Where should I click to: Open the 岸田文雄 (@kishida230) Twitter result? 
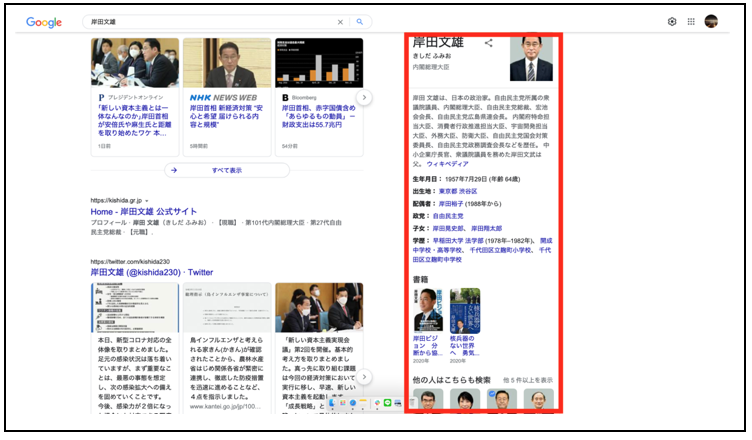coord(151,272)
